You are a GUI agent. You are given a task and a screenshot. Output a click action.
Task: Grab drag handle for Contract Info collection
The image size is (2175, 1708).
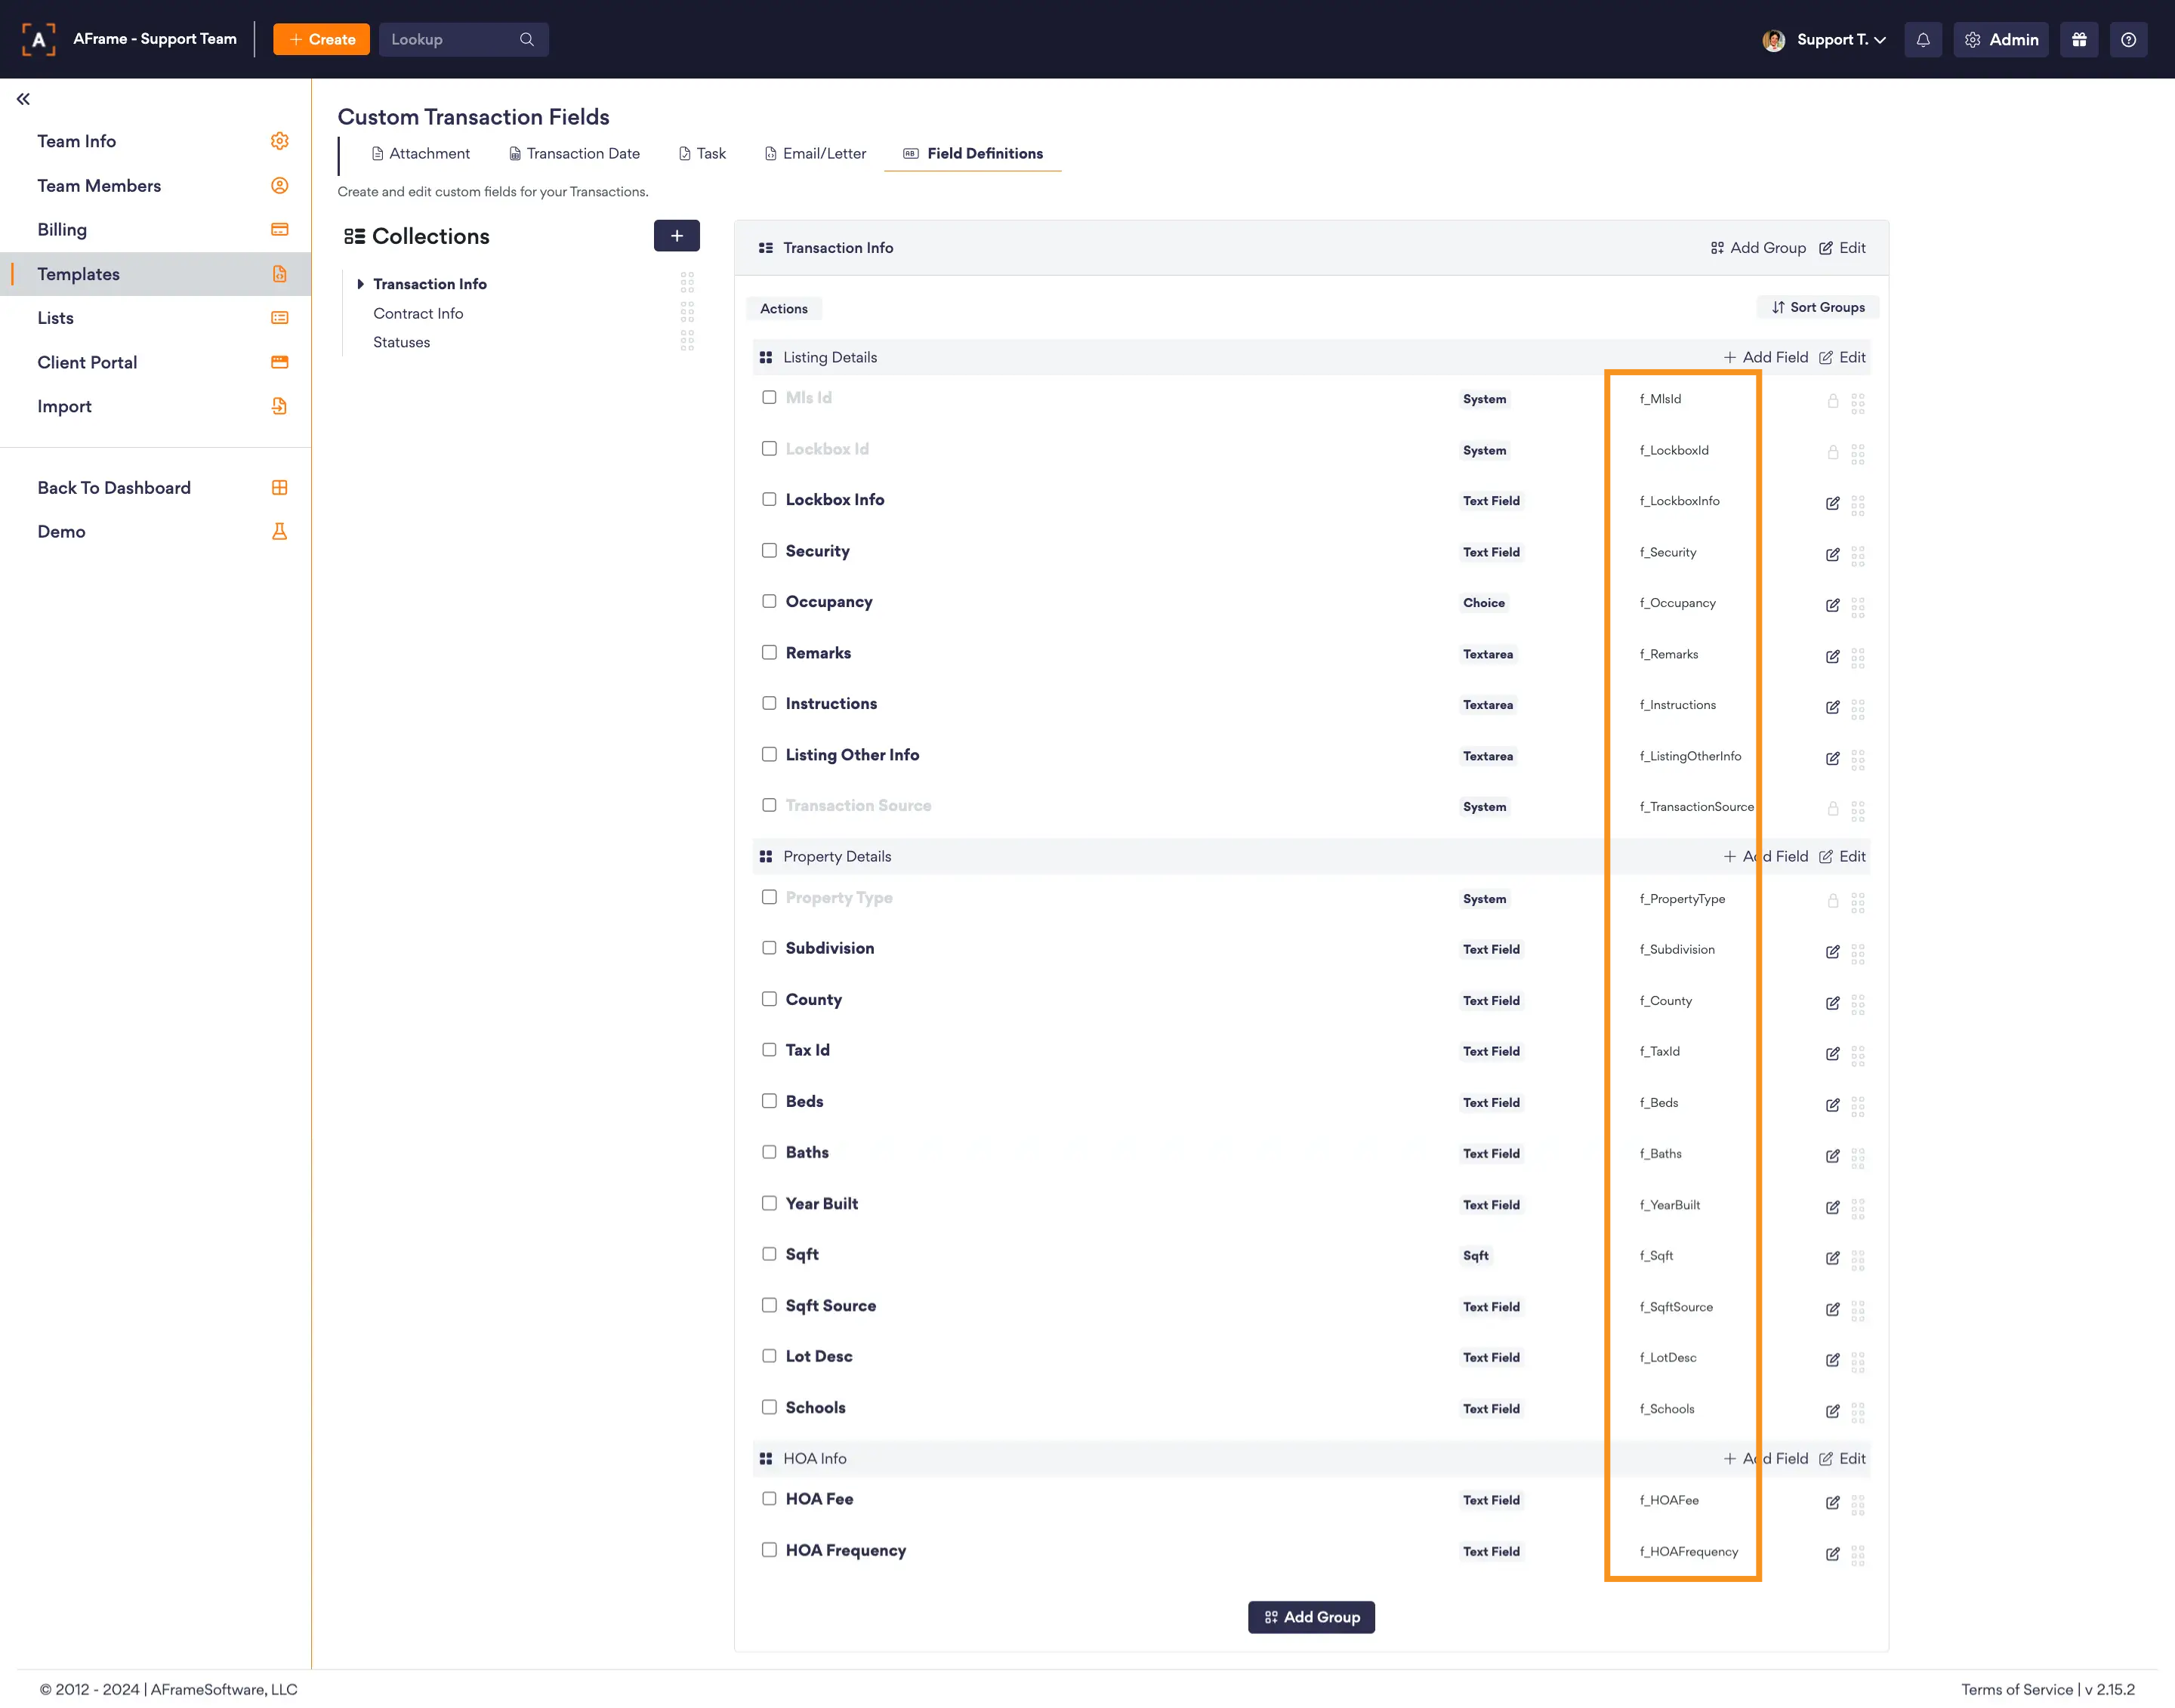[x=687, y=312]
